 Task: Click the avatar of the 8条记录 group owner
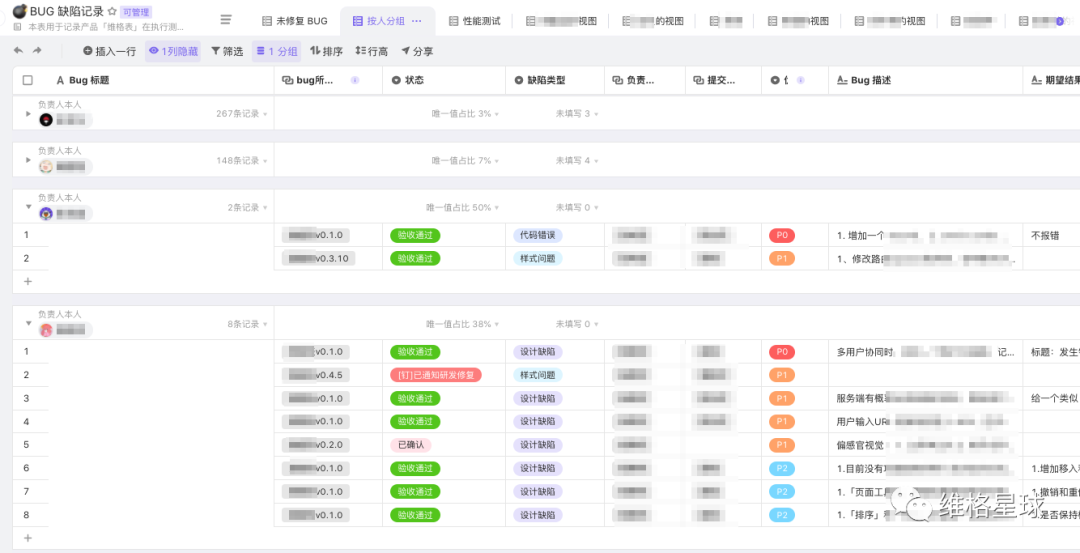(46, 330)
